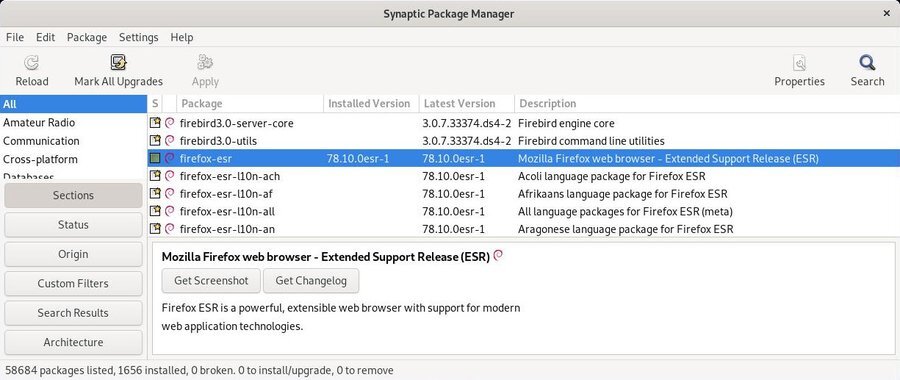This screenshot has height=380, width=900.
Task: Click the status bar packages listed text
Action: coord(199,370)
